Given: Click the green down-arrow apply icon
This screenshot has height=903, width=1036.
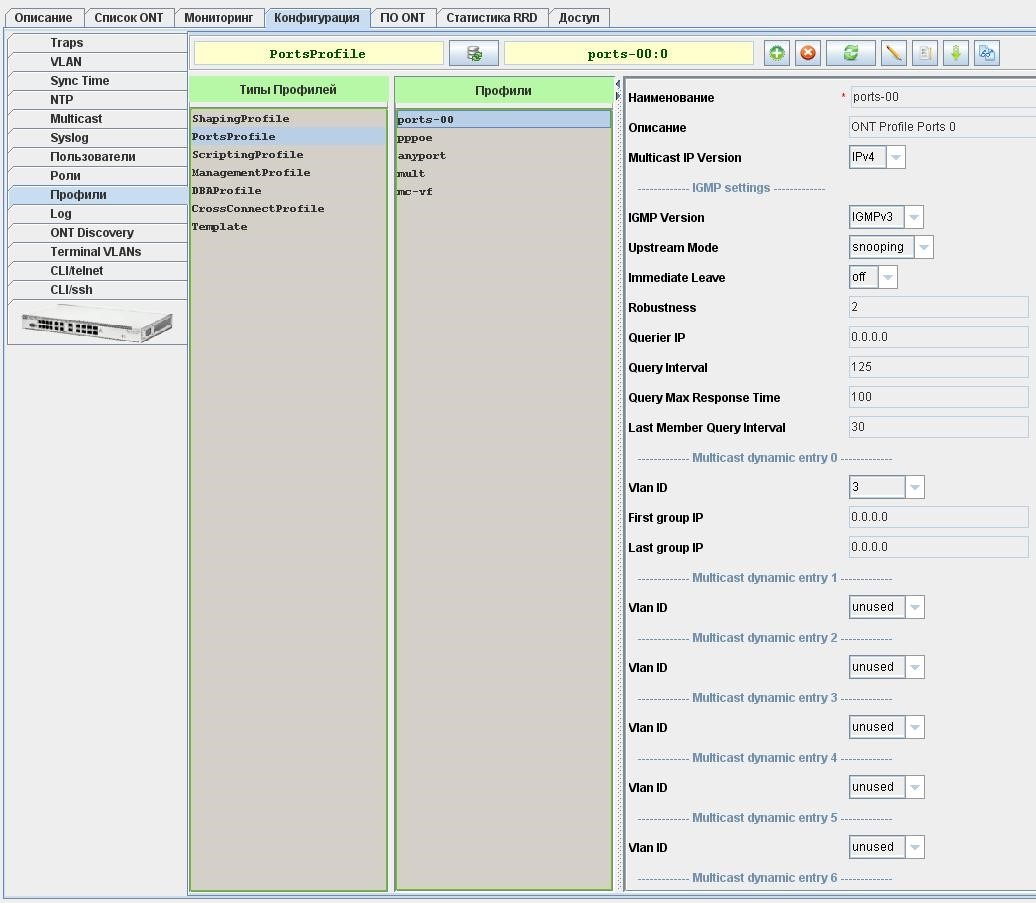Looking at the screenshot, I should tap(956, 54).
